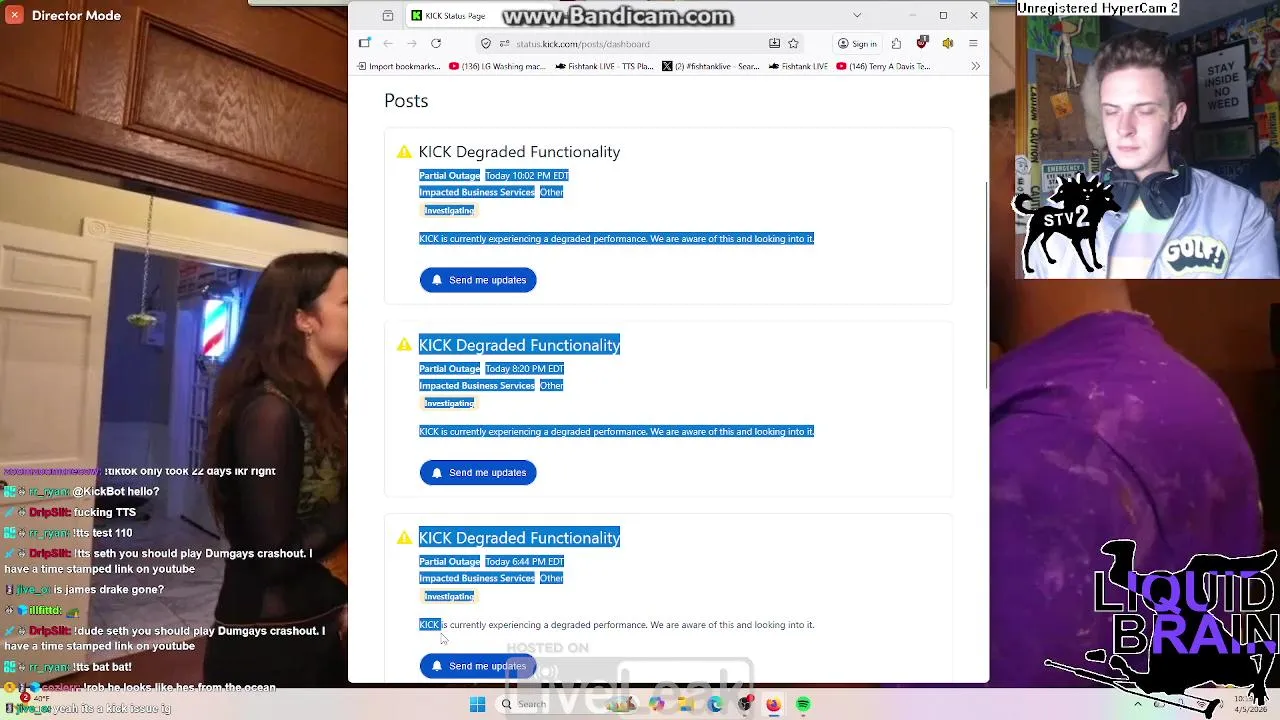Open #fishtanklive X search bookmark
Viewport: 1280px width, 720px height.
711,66
